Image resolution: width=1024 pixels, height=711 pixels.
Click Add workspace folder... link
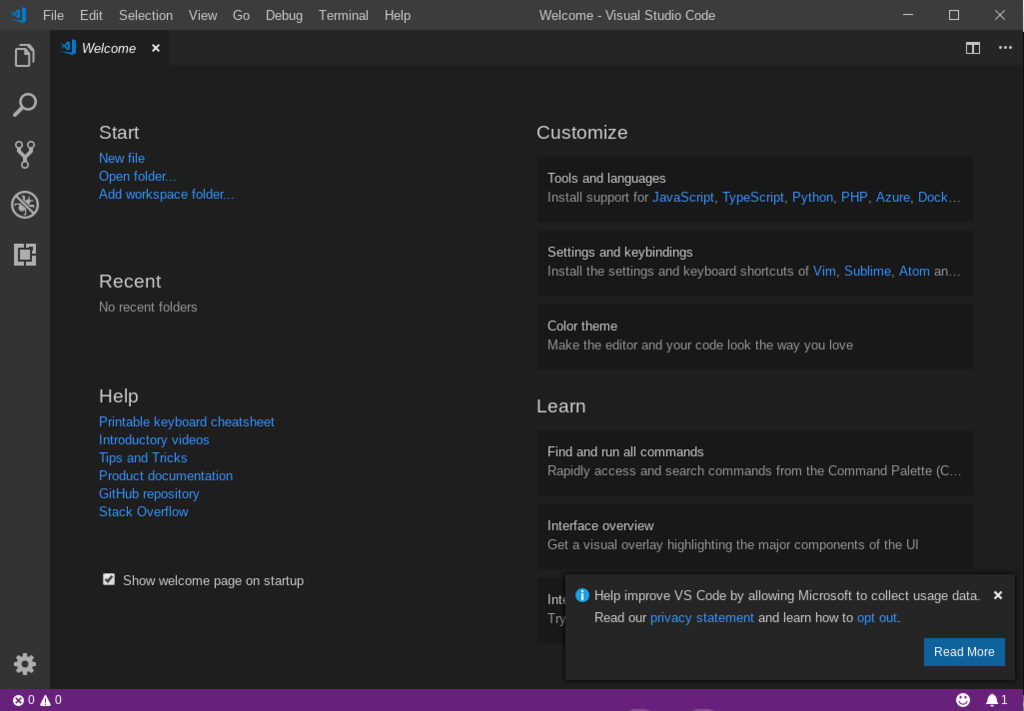[166, 194]
